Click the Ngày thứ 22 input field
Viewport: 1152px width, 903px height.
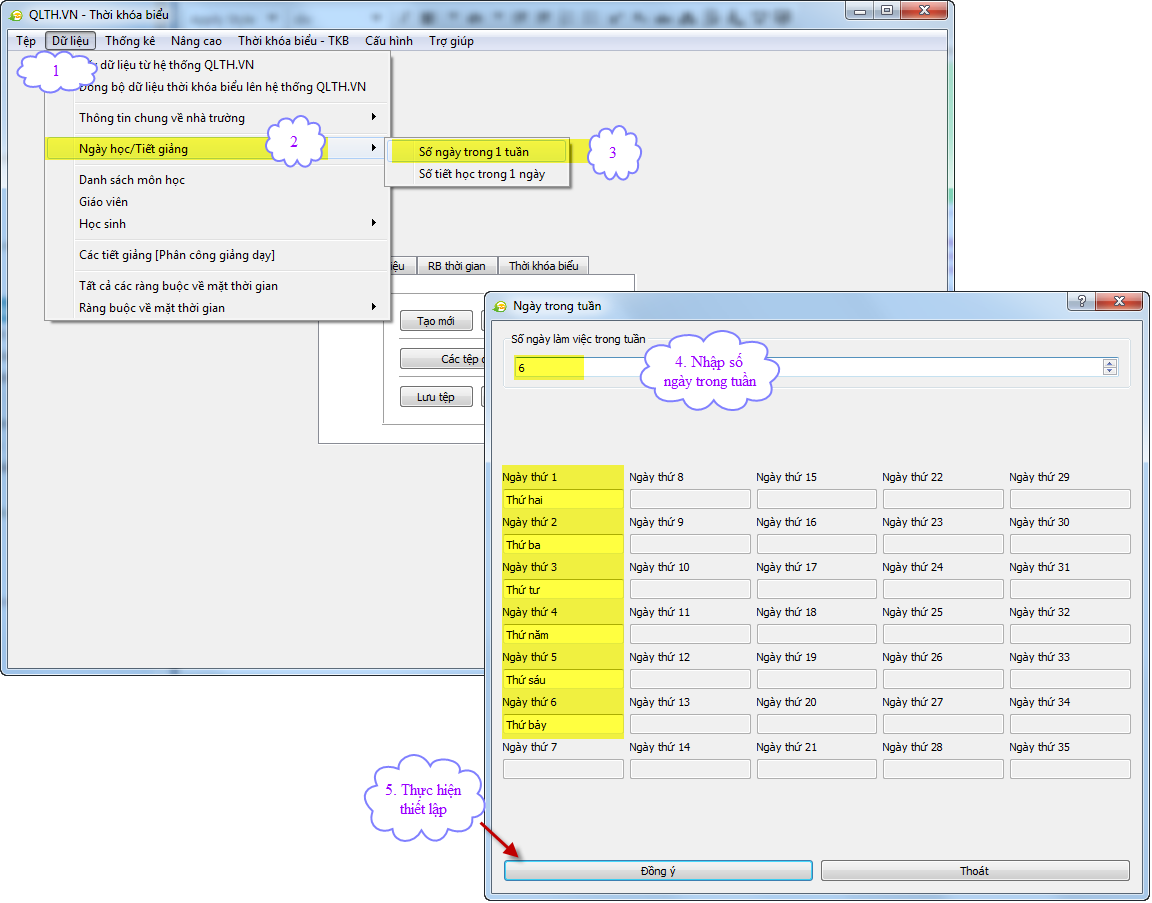[x=943, y=500]
